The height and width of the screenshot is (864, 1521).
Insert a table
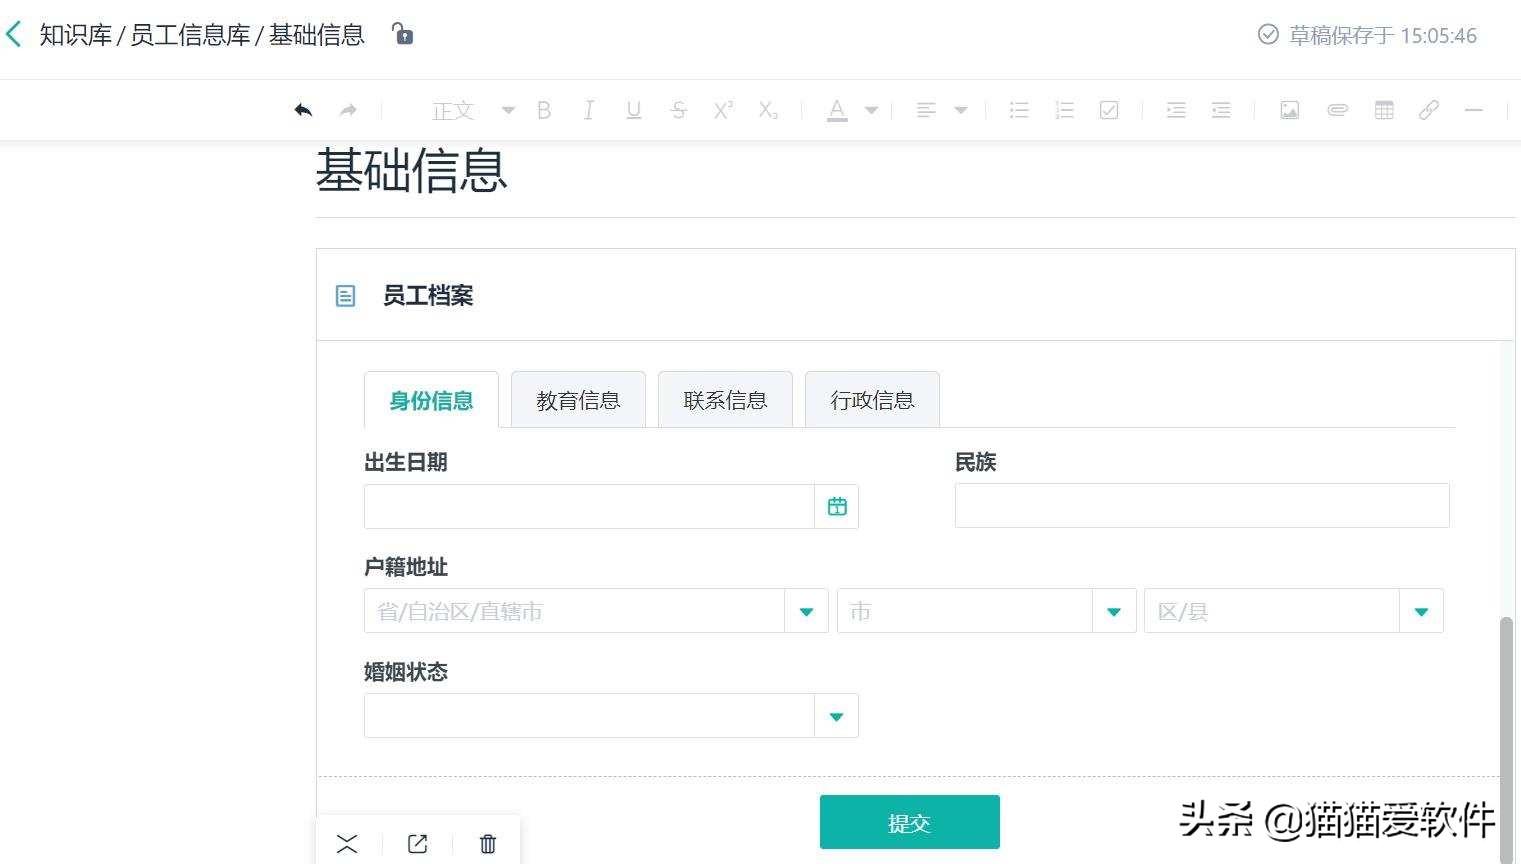[x=1384, y=110]
